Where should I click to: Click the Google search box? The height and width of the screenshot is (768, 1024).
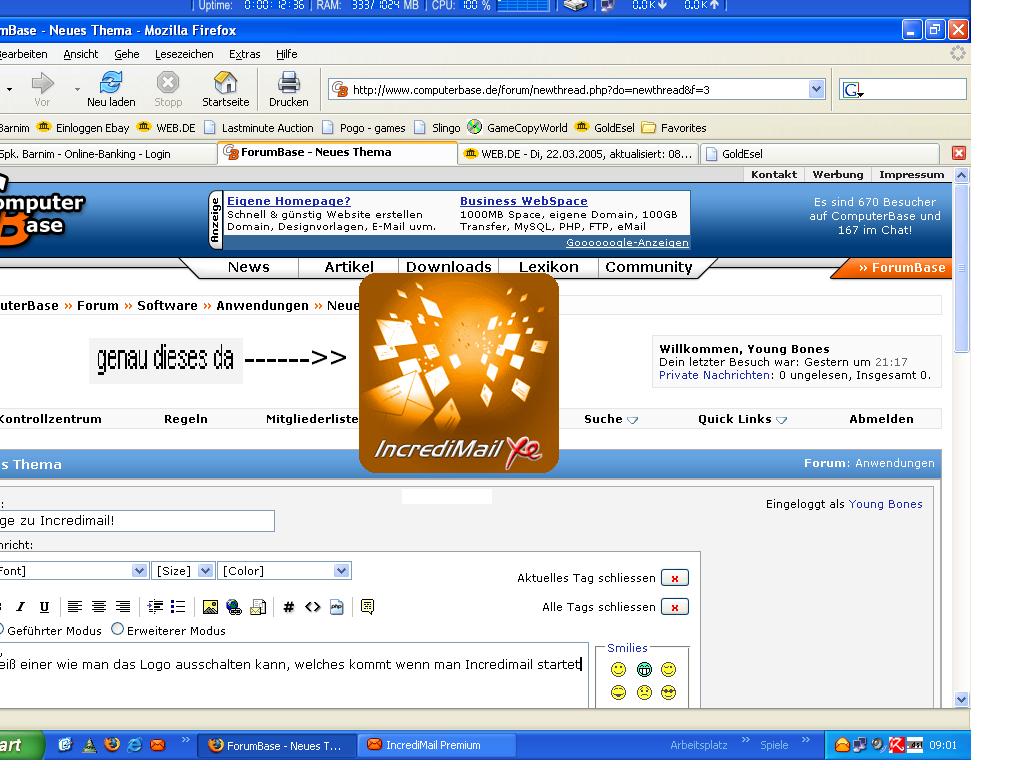[x=903, y=89]
